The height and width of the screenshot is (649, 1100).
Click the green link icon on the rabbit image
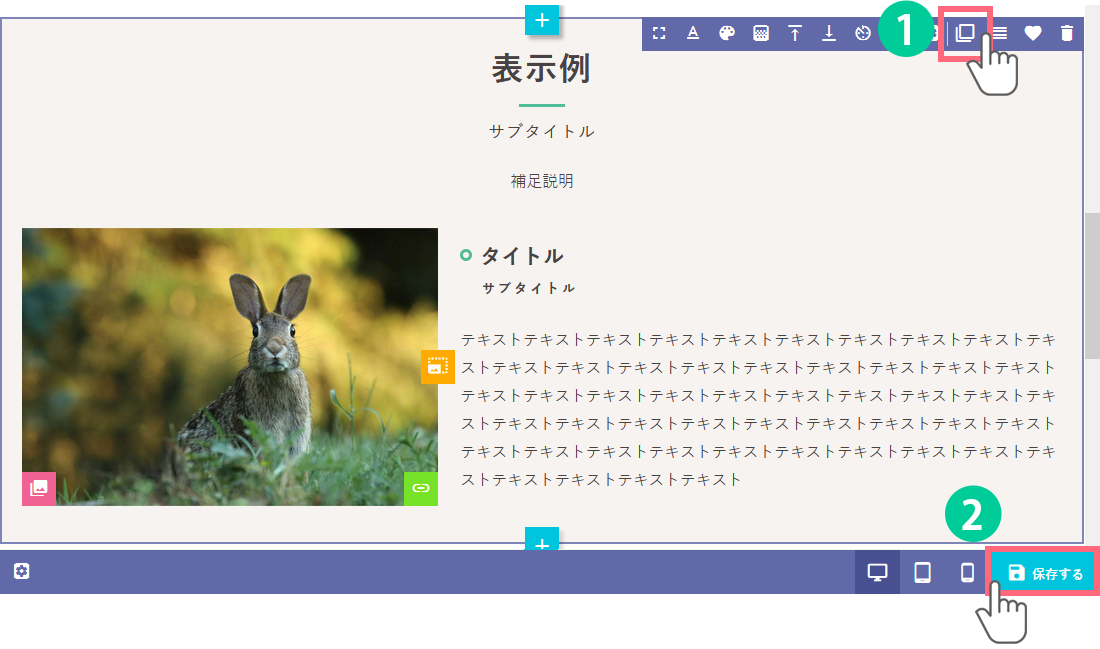(421, 488)
